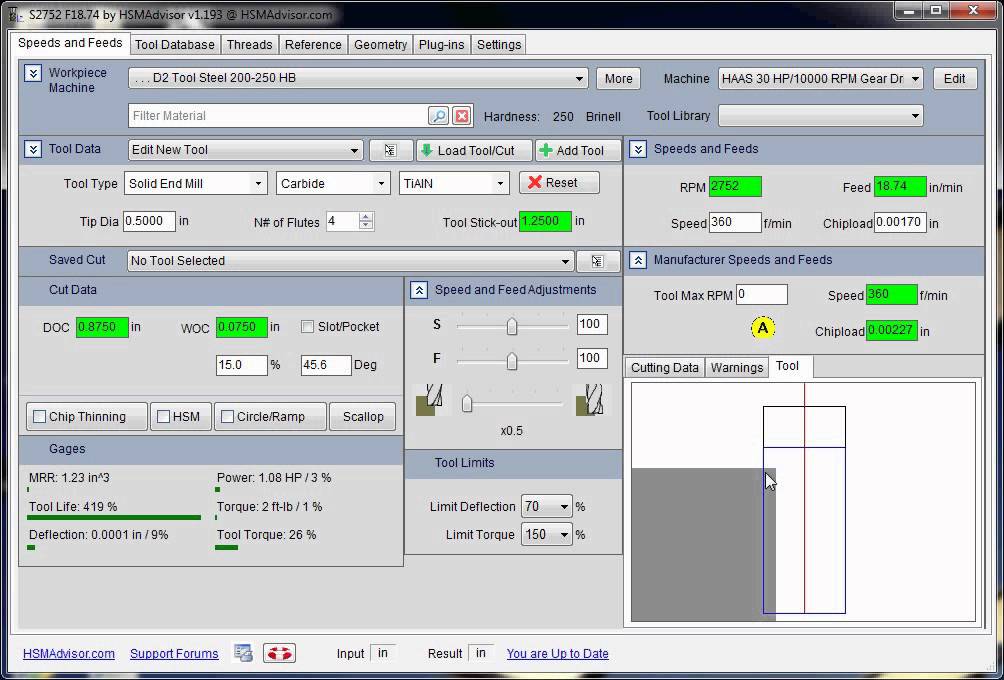The height and width of the screenshot is (680, 1004).
Task: Toggle Speed and Feed Adjustments chevron
Action: click(x=419, y=290)
